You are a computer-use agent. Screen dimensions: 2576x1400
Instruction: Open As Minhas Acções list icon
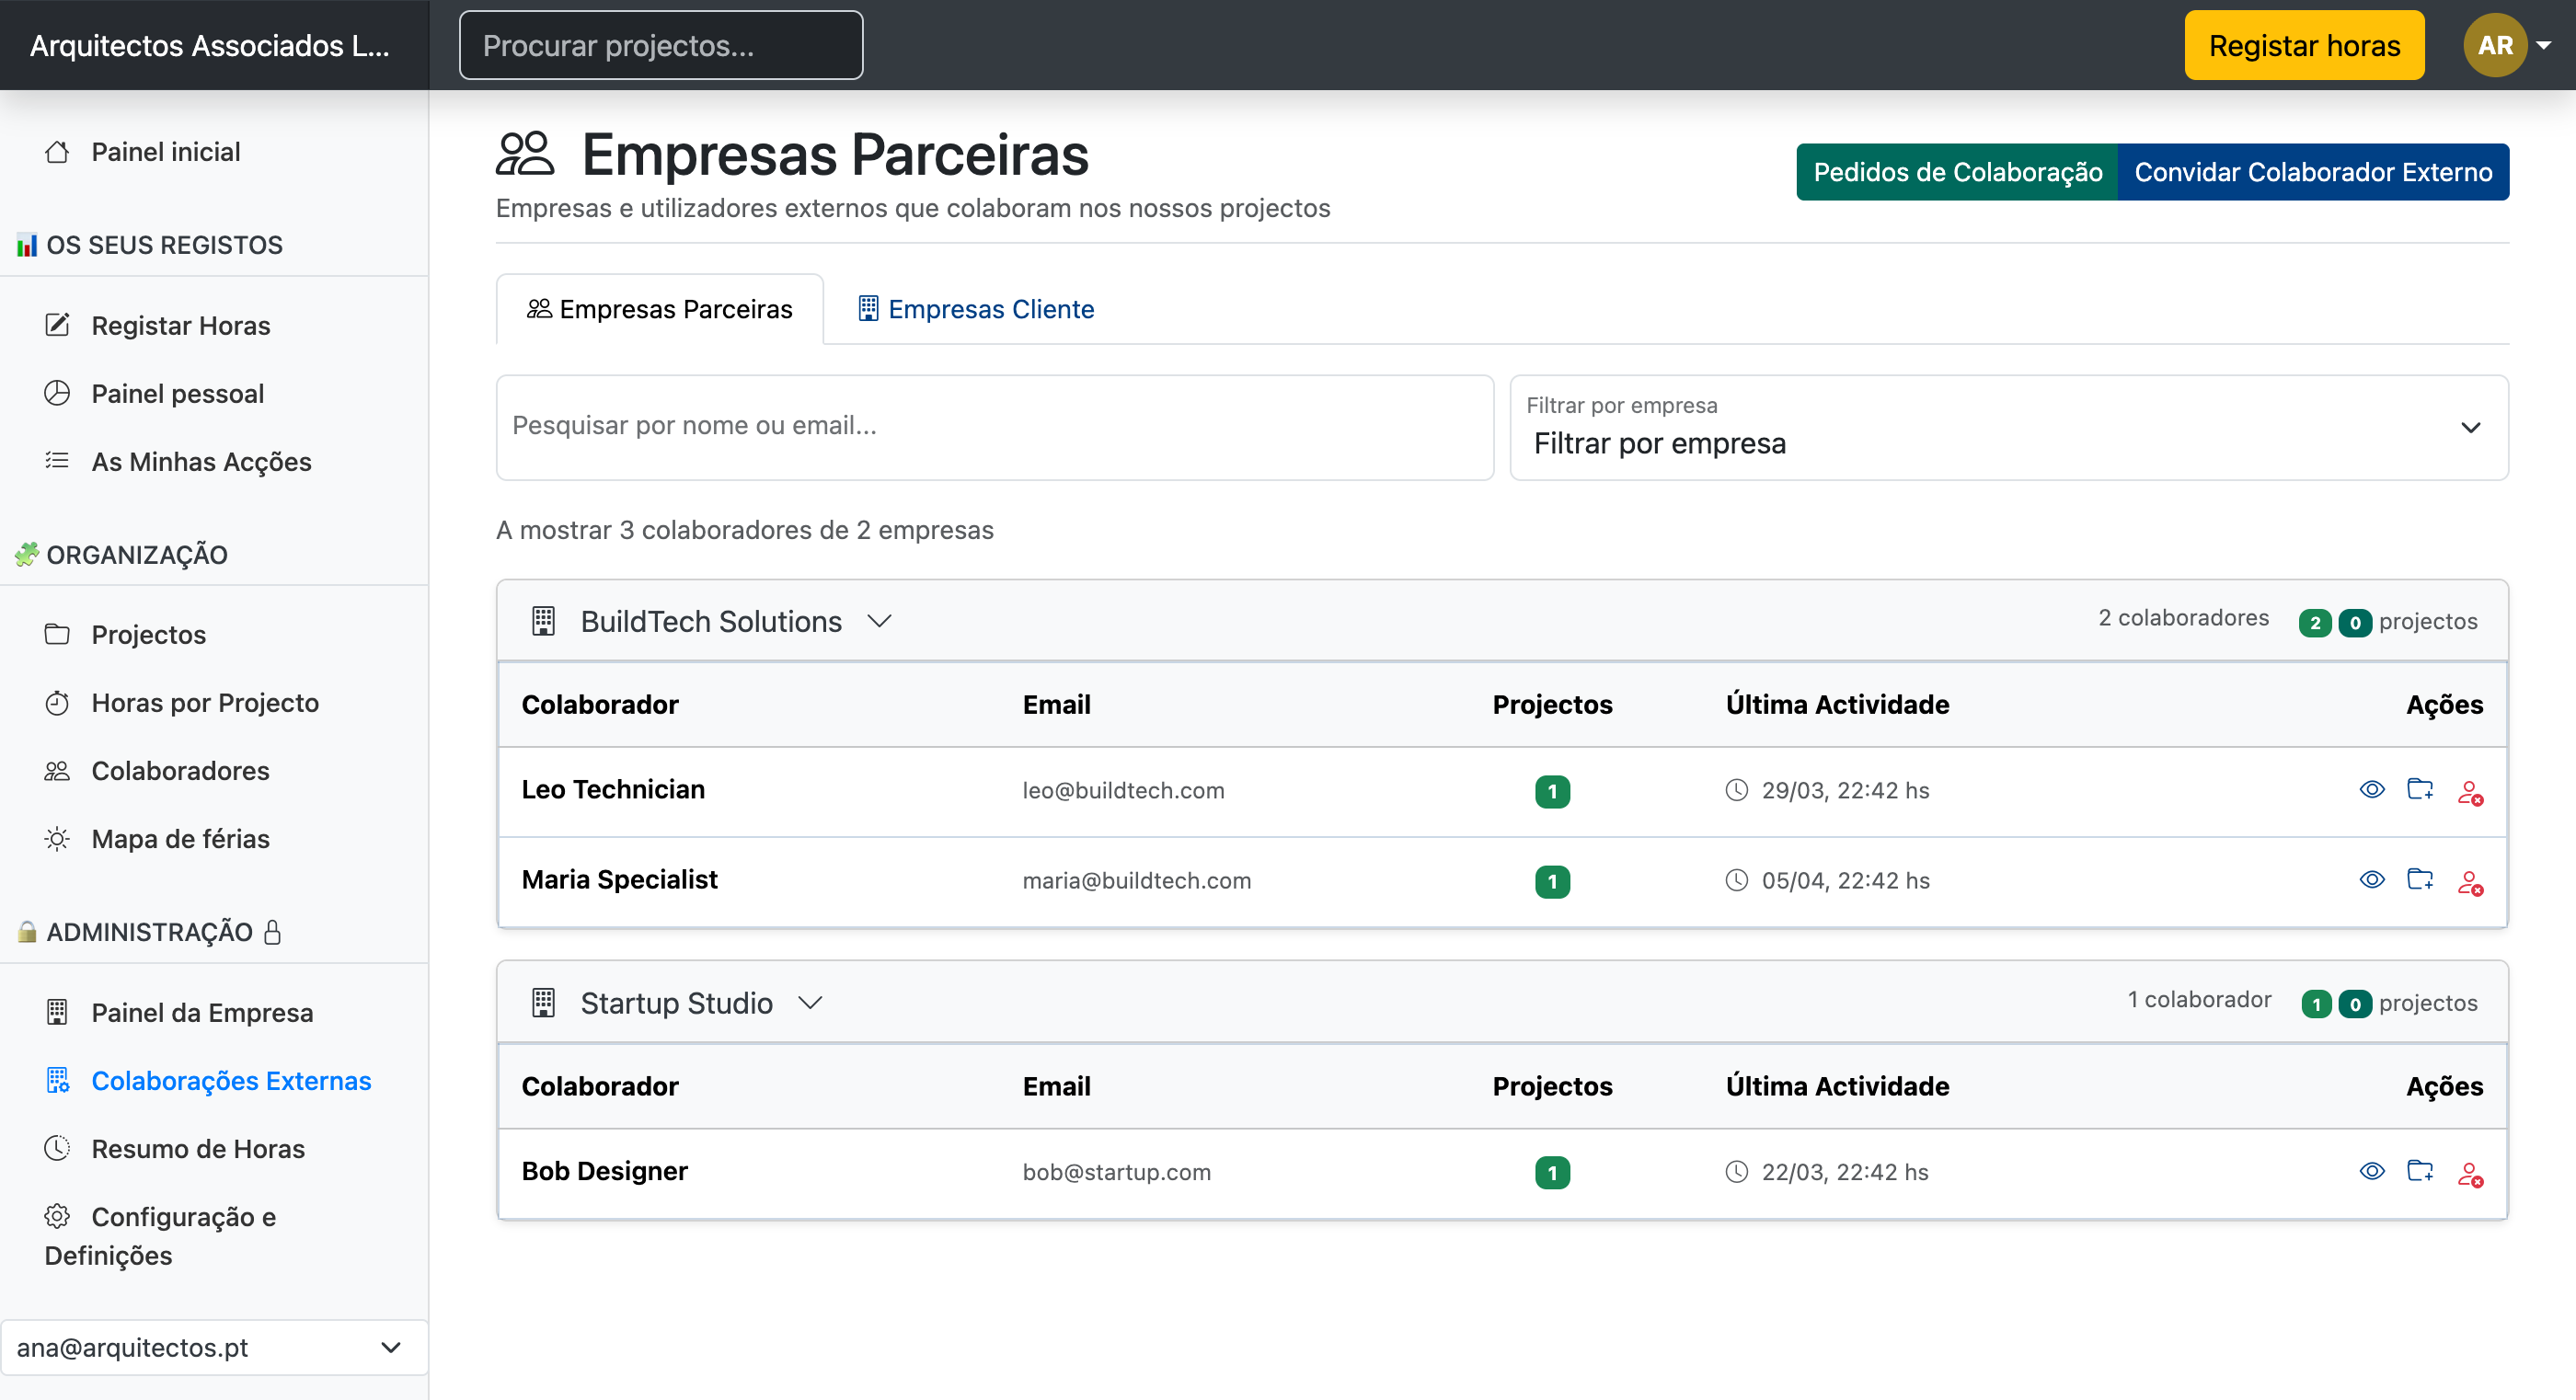coord(57,461)
